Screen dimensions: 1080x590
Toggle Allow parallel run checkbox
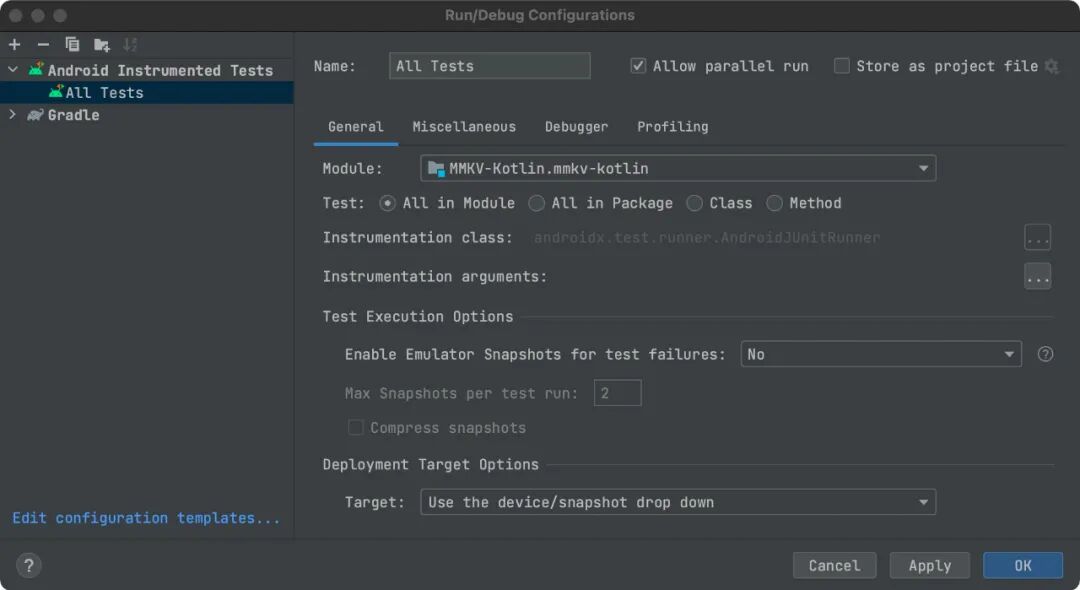[638, 66]
